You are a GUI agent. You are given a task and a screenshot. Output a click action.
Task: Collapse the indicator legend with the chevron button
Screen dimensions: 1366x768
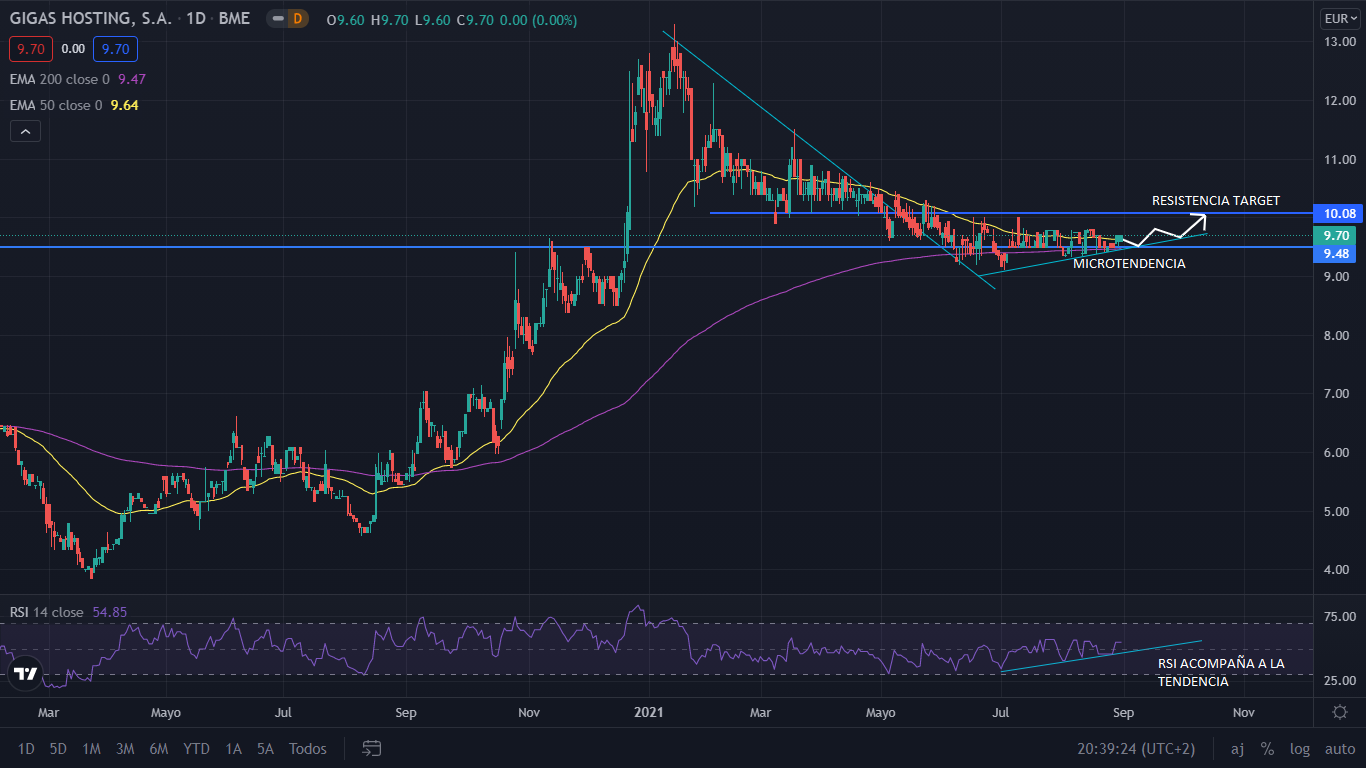point(25,131)
